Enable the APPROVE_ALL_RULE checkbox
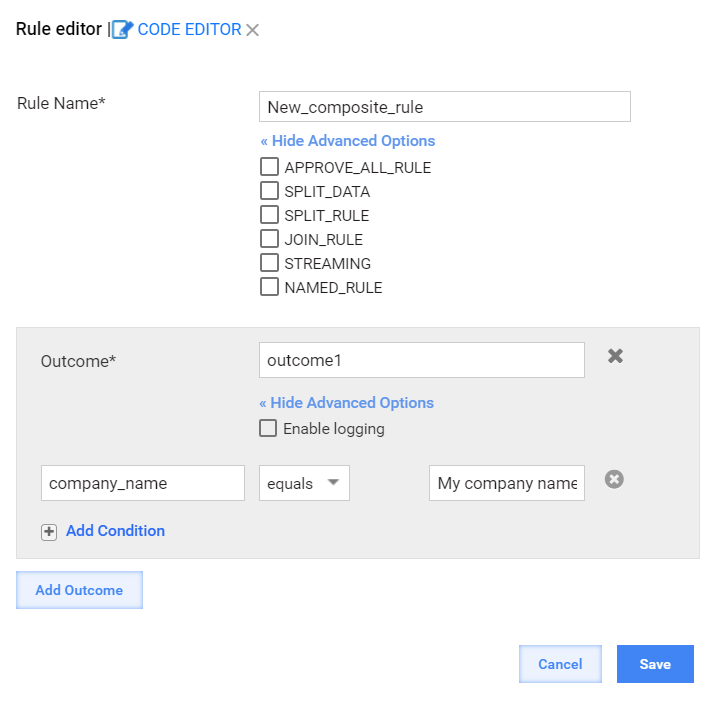Screen dimensions: 718x707 [x=269, y=167]
